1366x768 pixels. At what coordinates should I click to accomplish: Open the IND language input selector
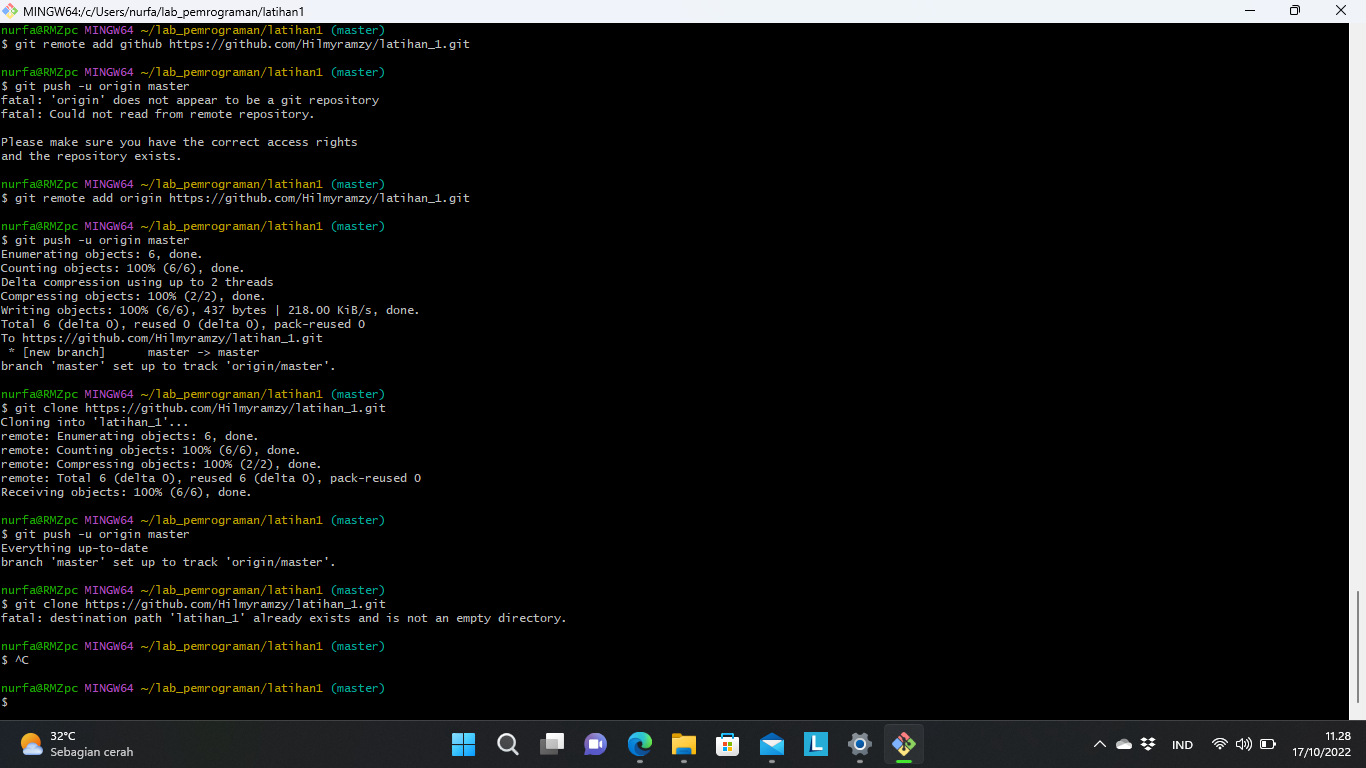coord(1182,744)
